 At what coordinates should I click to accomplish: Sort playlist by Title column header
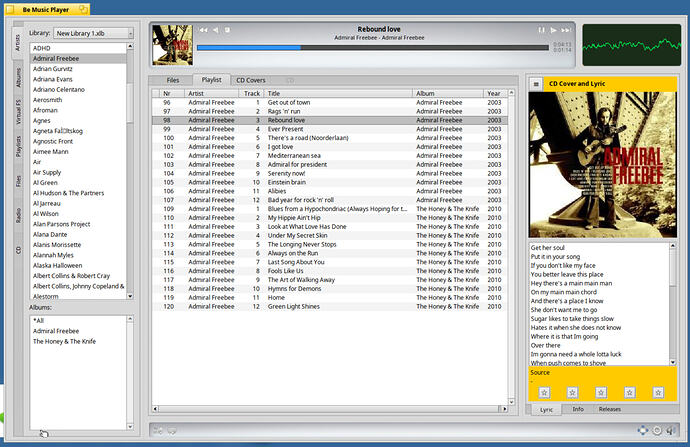pyautogui.click(x=338, y=93)
